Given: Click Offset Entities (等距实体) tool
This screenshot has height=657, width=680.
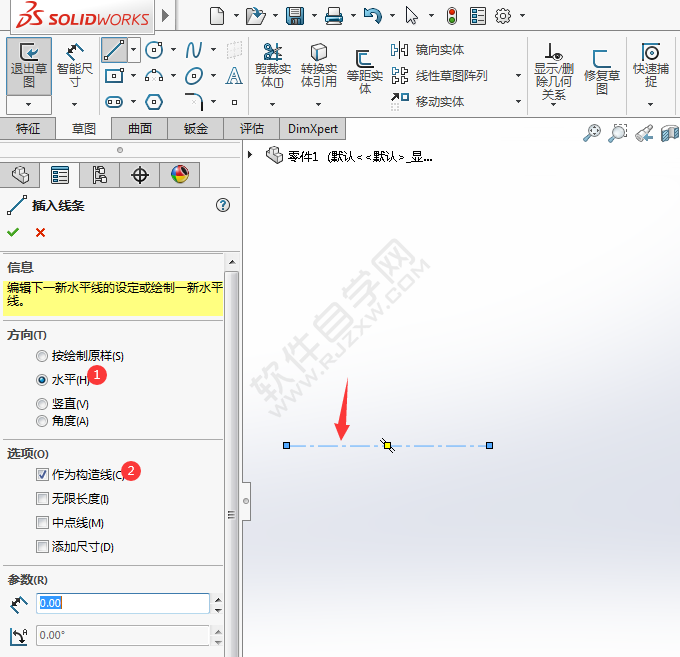Looking at the screenshot, I should tap(365, 72).
